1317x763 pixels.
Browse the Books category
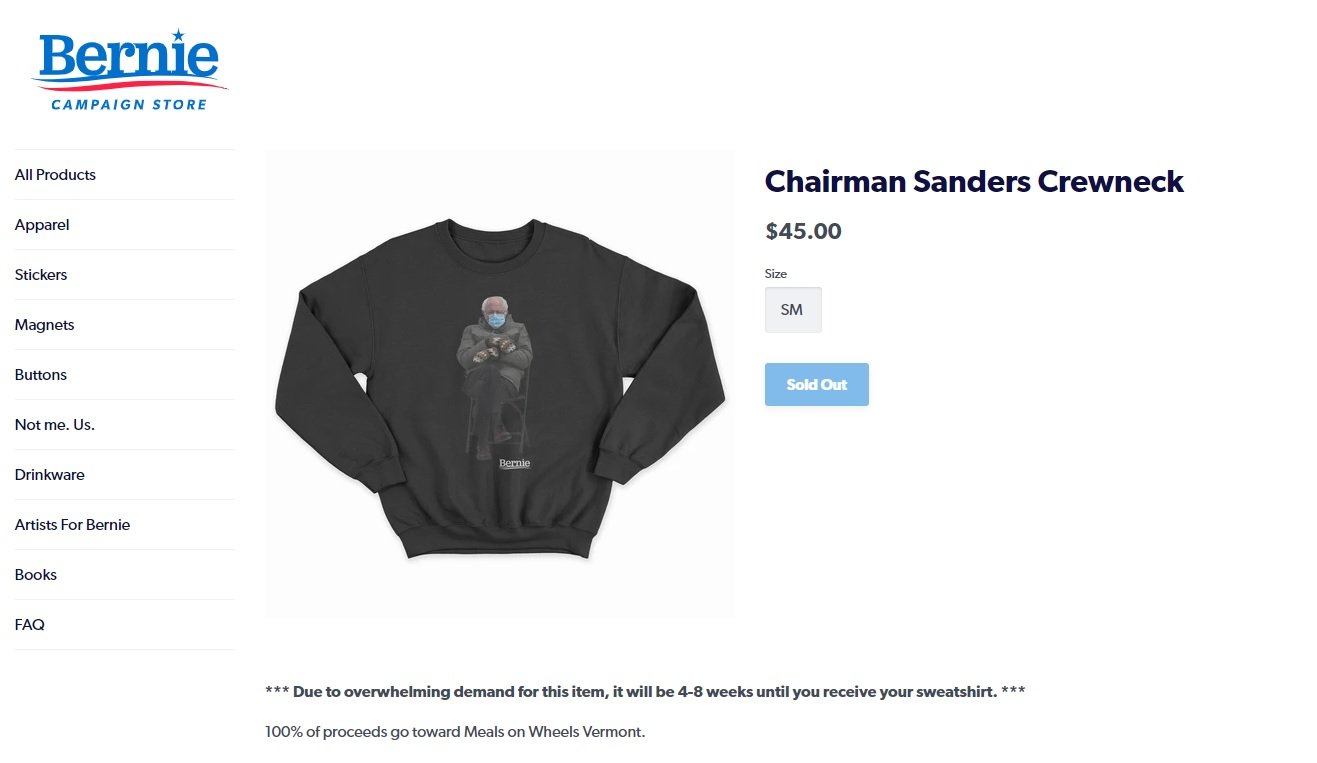click(x=35, y=575)
